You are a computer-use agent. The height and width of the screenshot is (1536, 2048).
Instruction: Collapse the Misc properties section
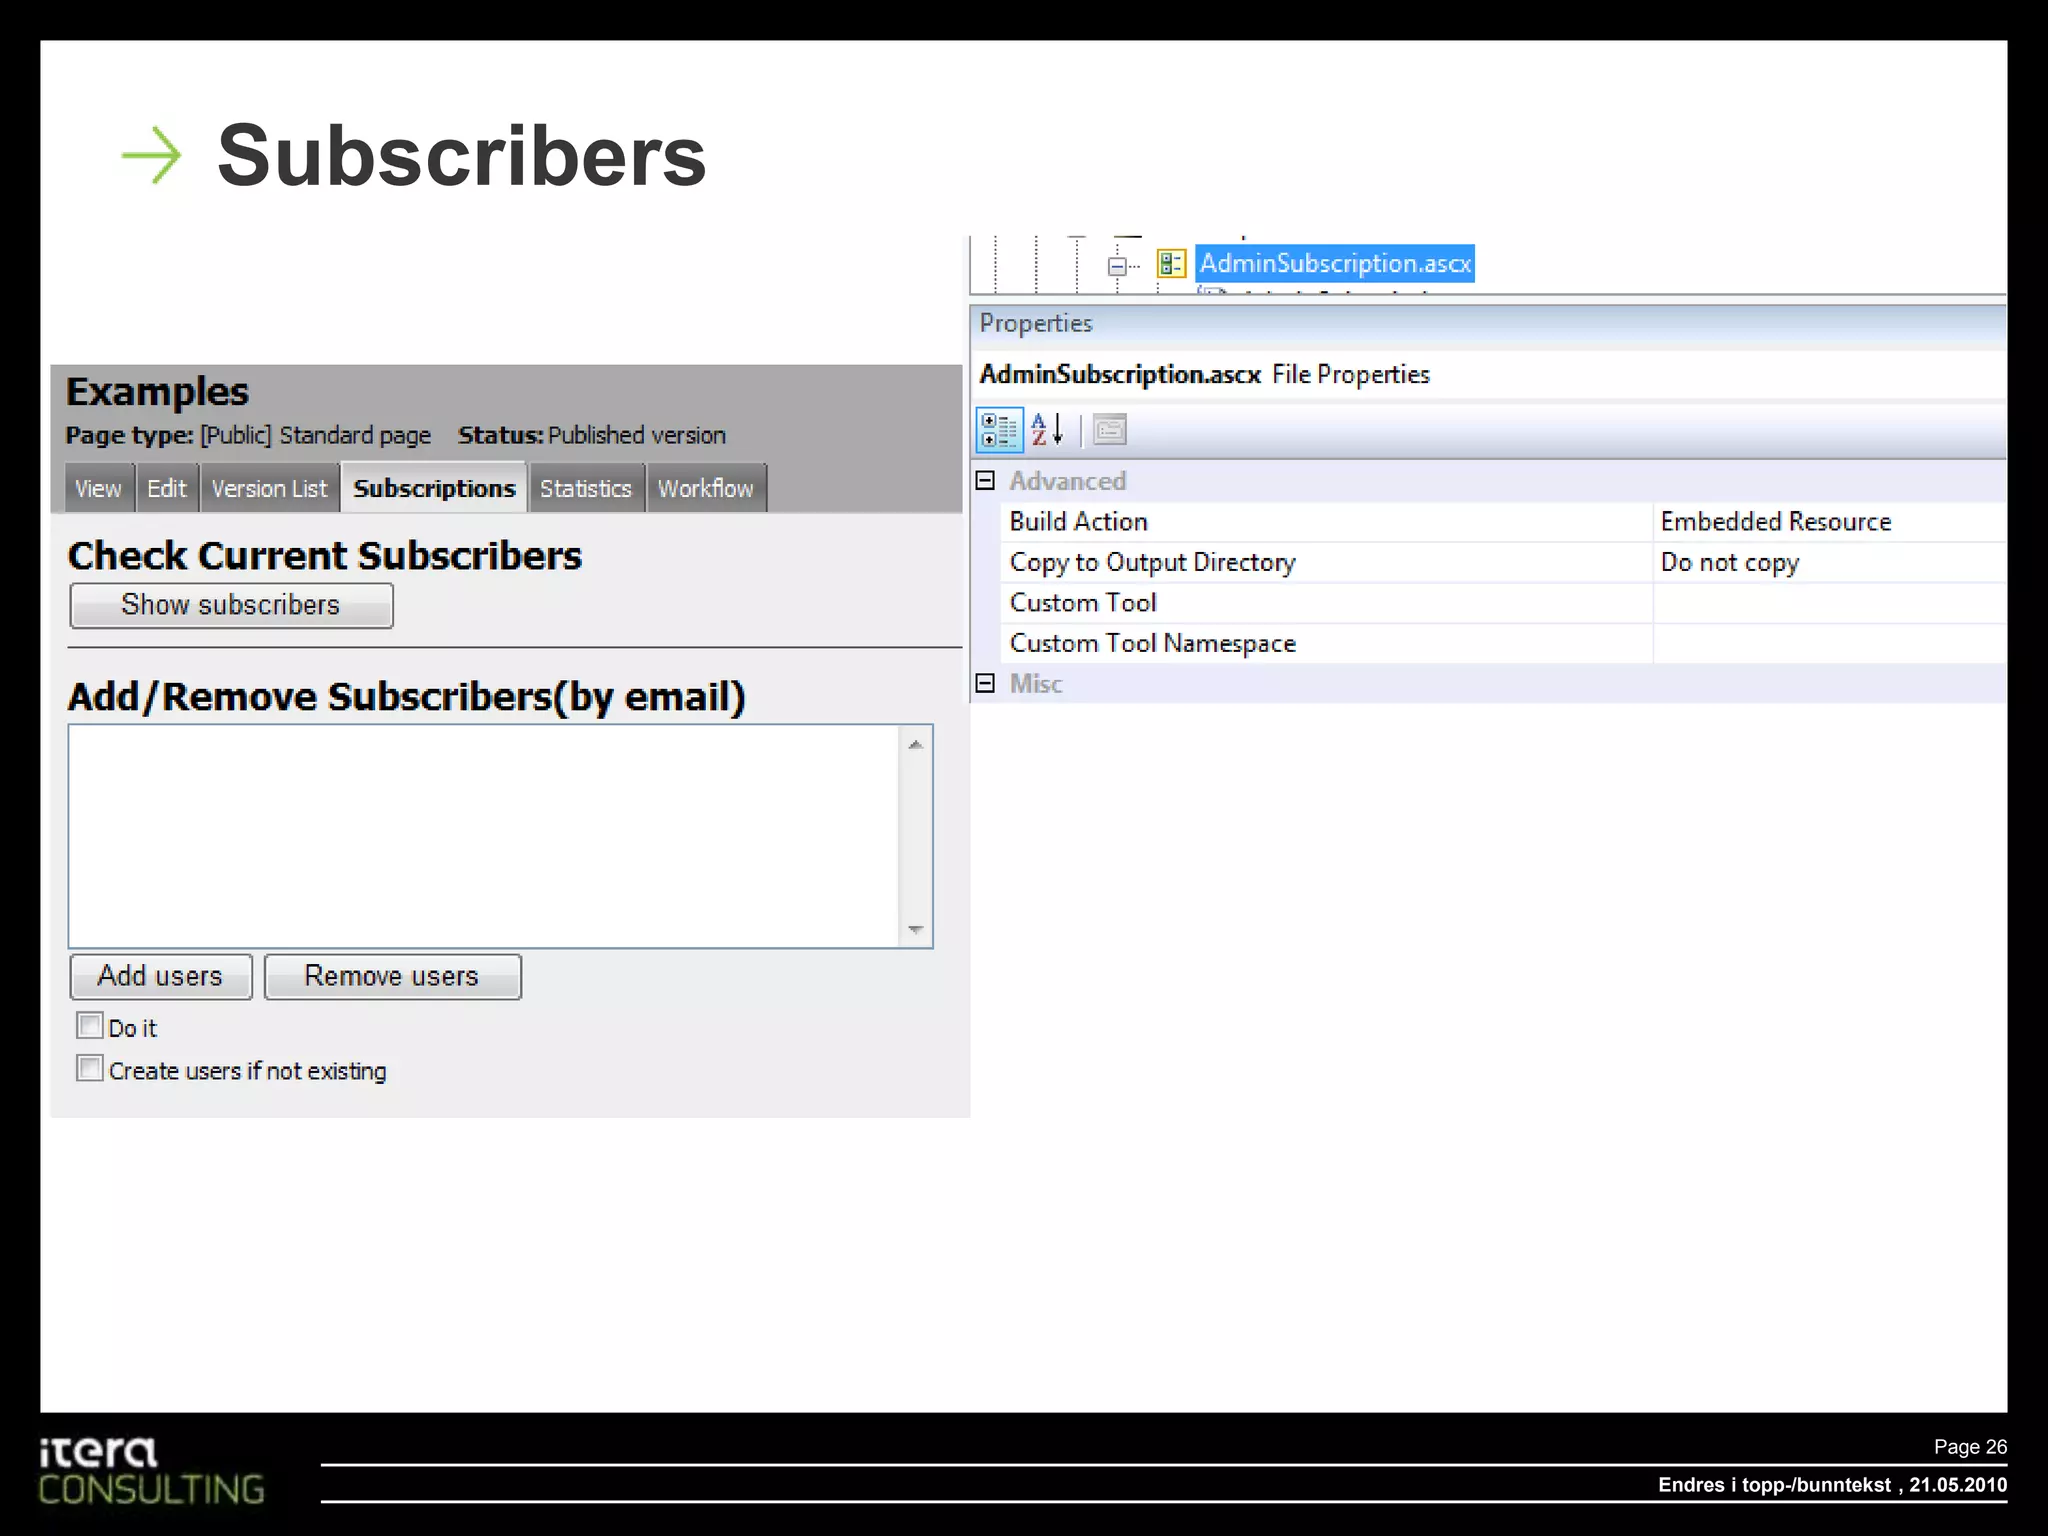click(985, 683)
